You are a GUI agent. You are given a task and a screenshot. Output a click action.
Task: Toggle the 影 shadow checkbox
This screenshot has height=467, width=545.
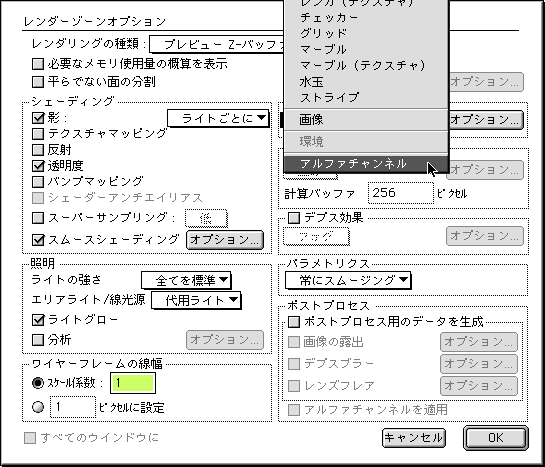(x=38, y=118)
